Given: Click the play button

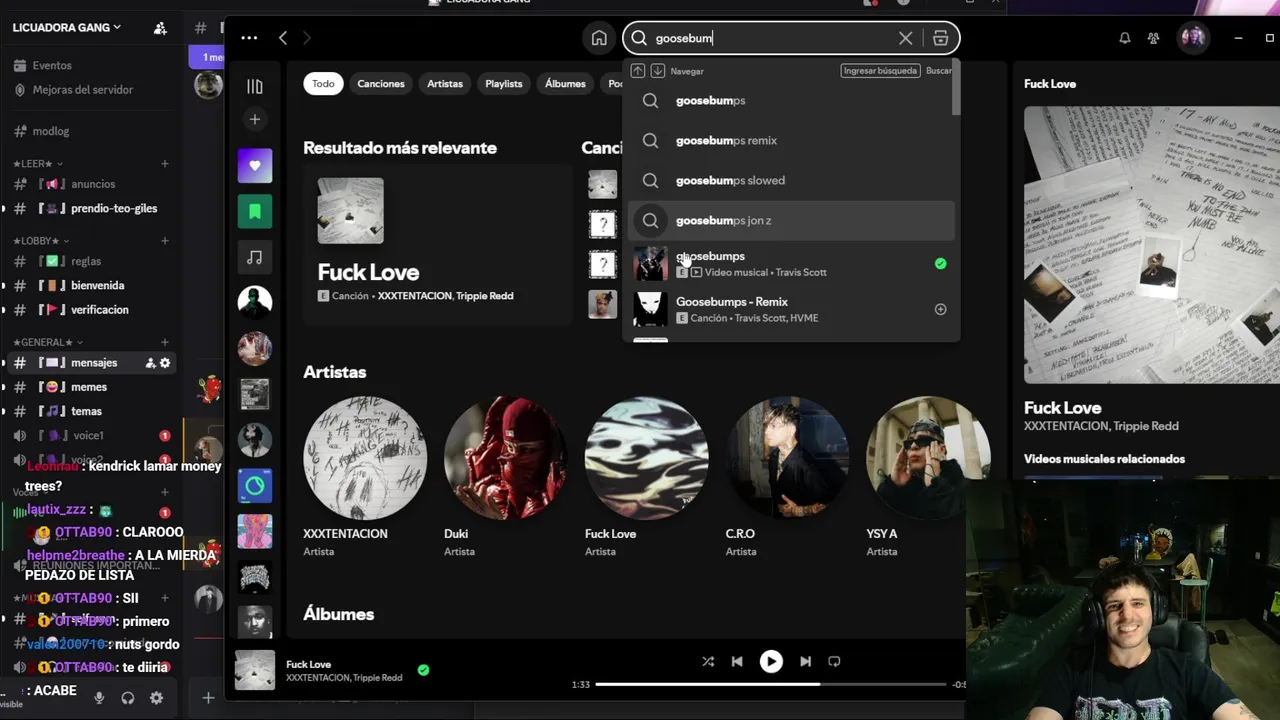Looking at the screenshot, I should [771, 661].
